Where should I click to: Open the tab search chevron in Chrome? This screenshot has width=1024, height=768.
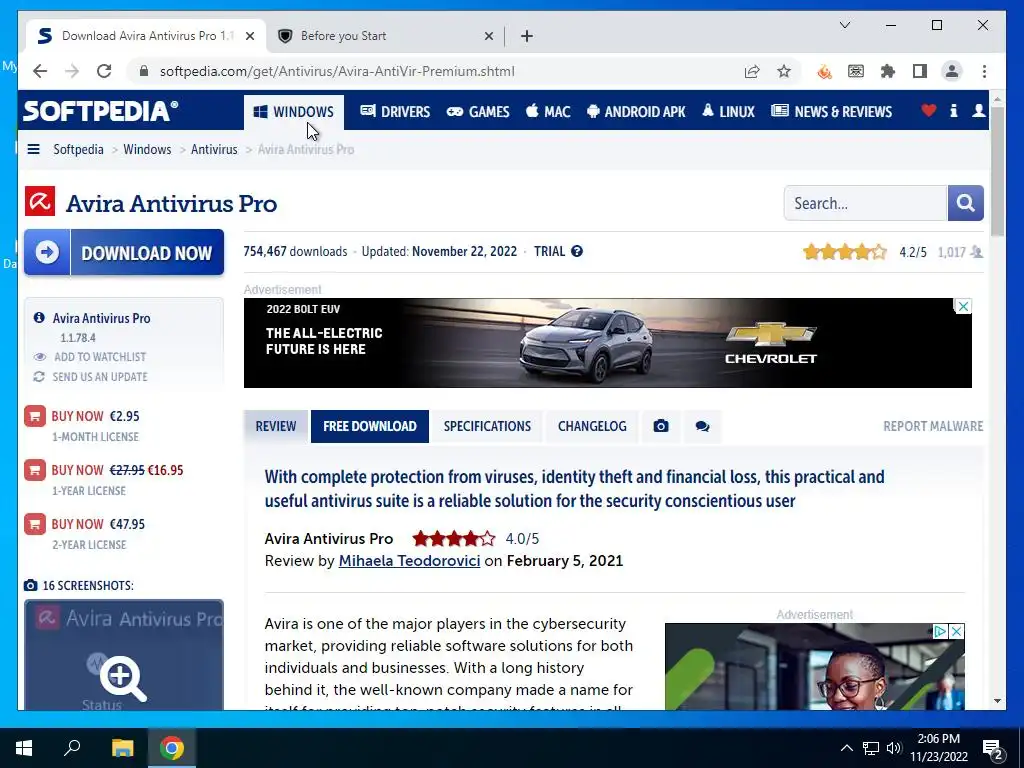pyautogui.click(x=844, y=25)
